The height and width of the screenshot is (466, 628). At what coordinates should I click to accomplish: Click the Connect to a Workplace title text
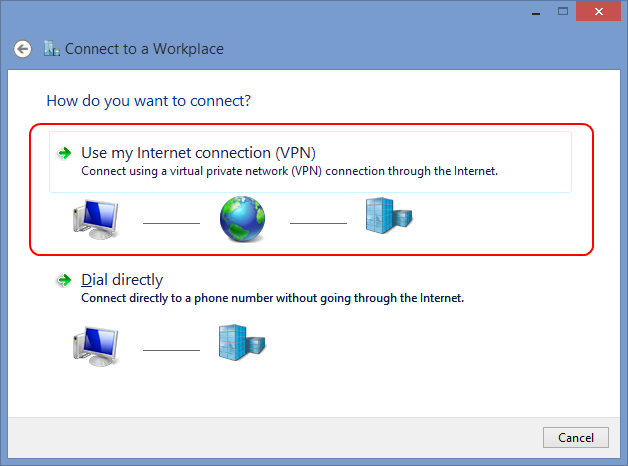point(144,48)
